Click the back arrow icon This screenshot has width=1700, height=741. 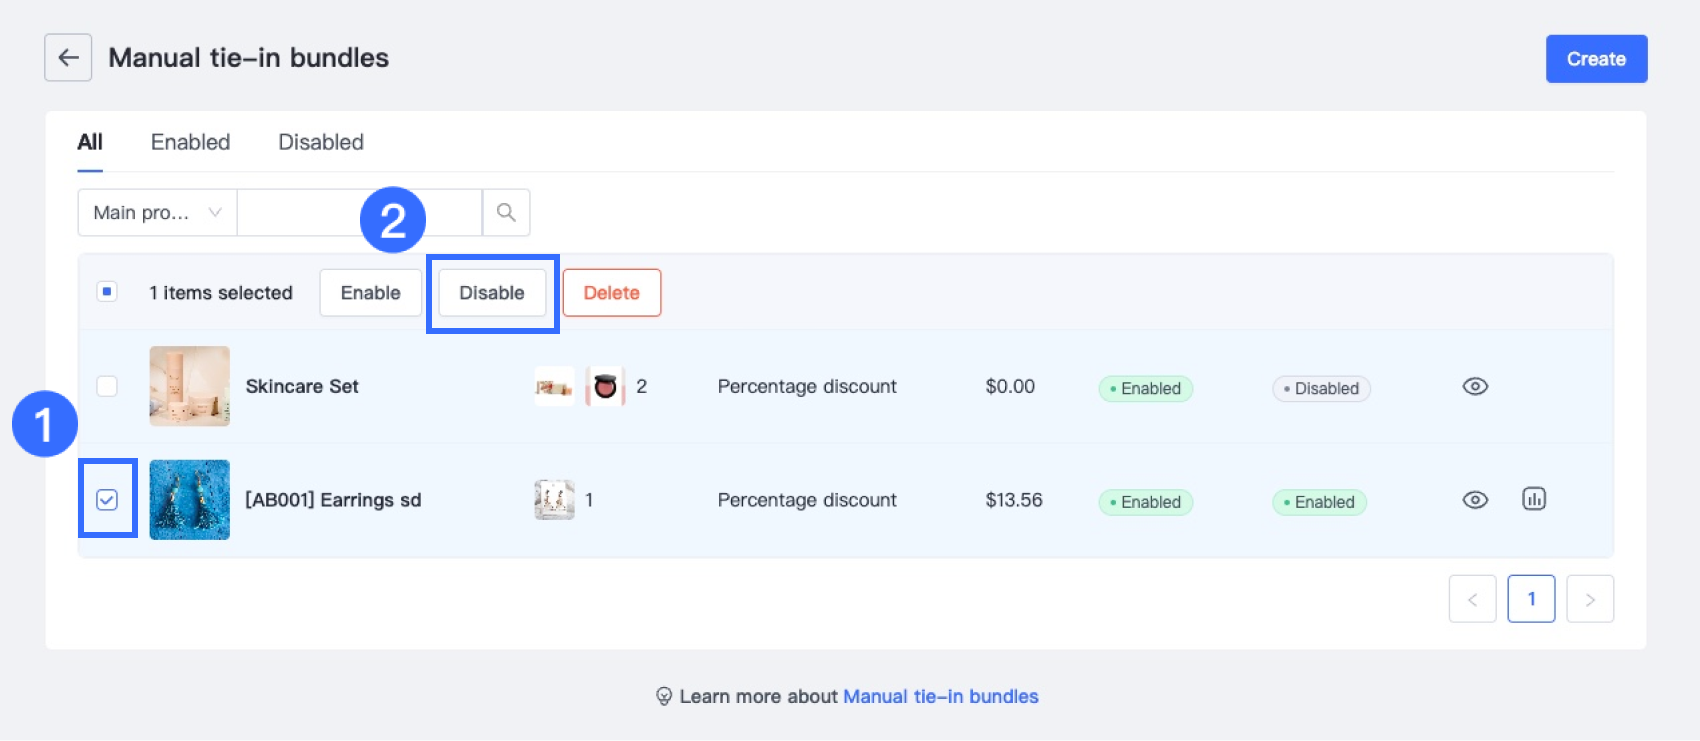pyautogui.click(x=68, y=58)
